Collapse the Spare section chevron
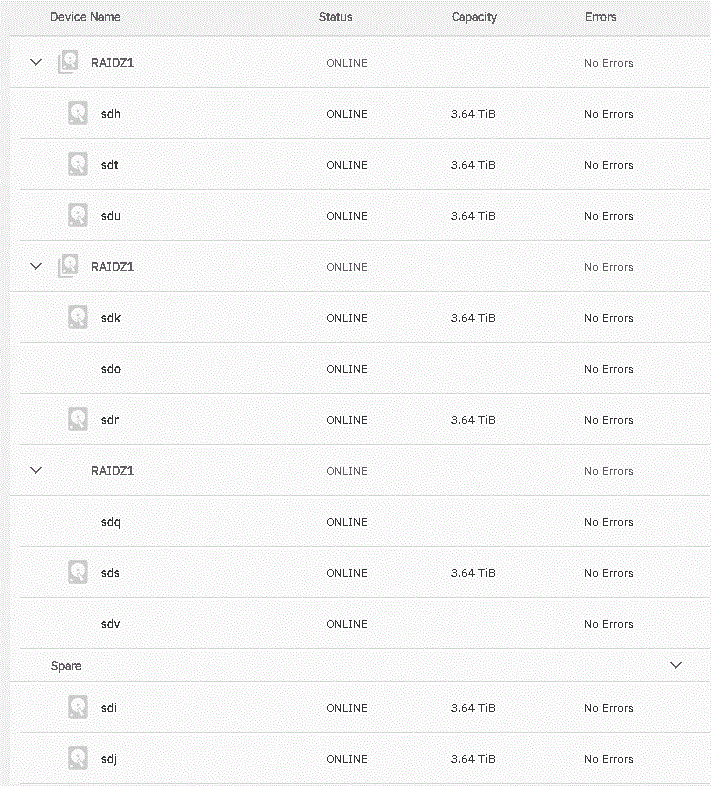 click(x=676, y=665)
